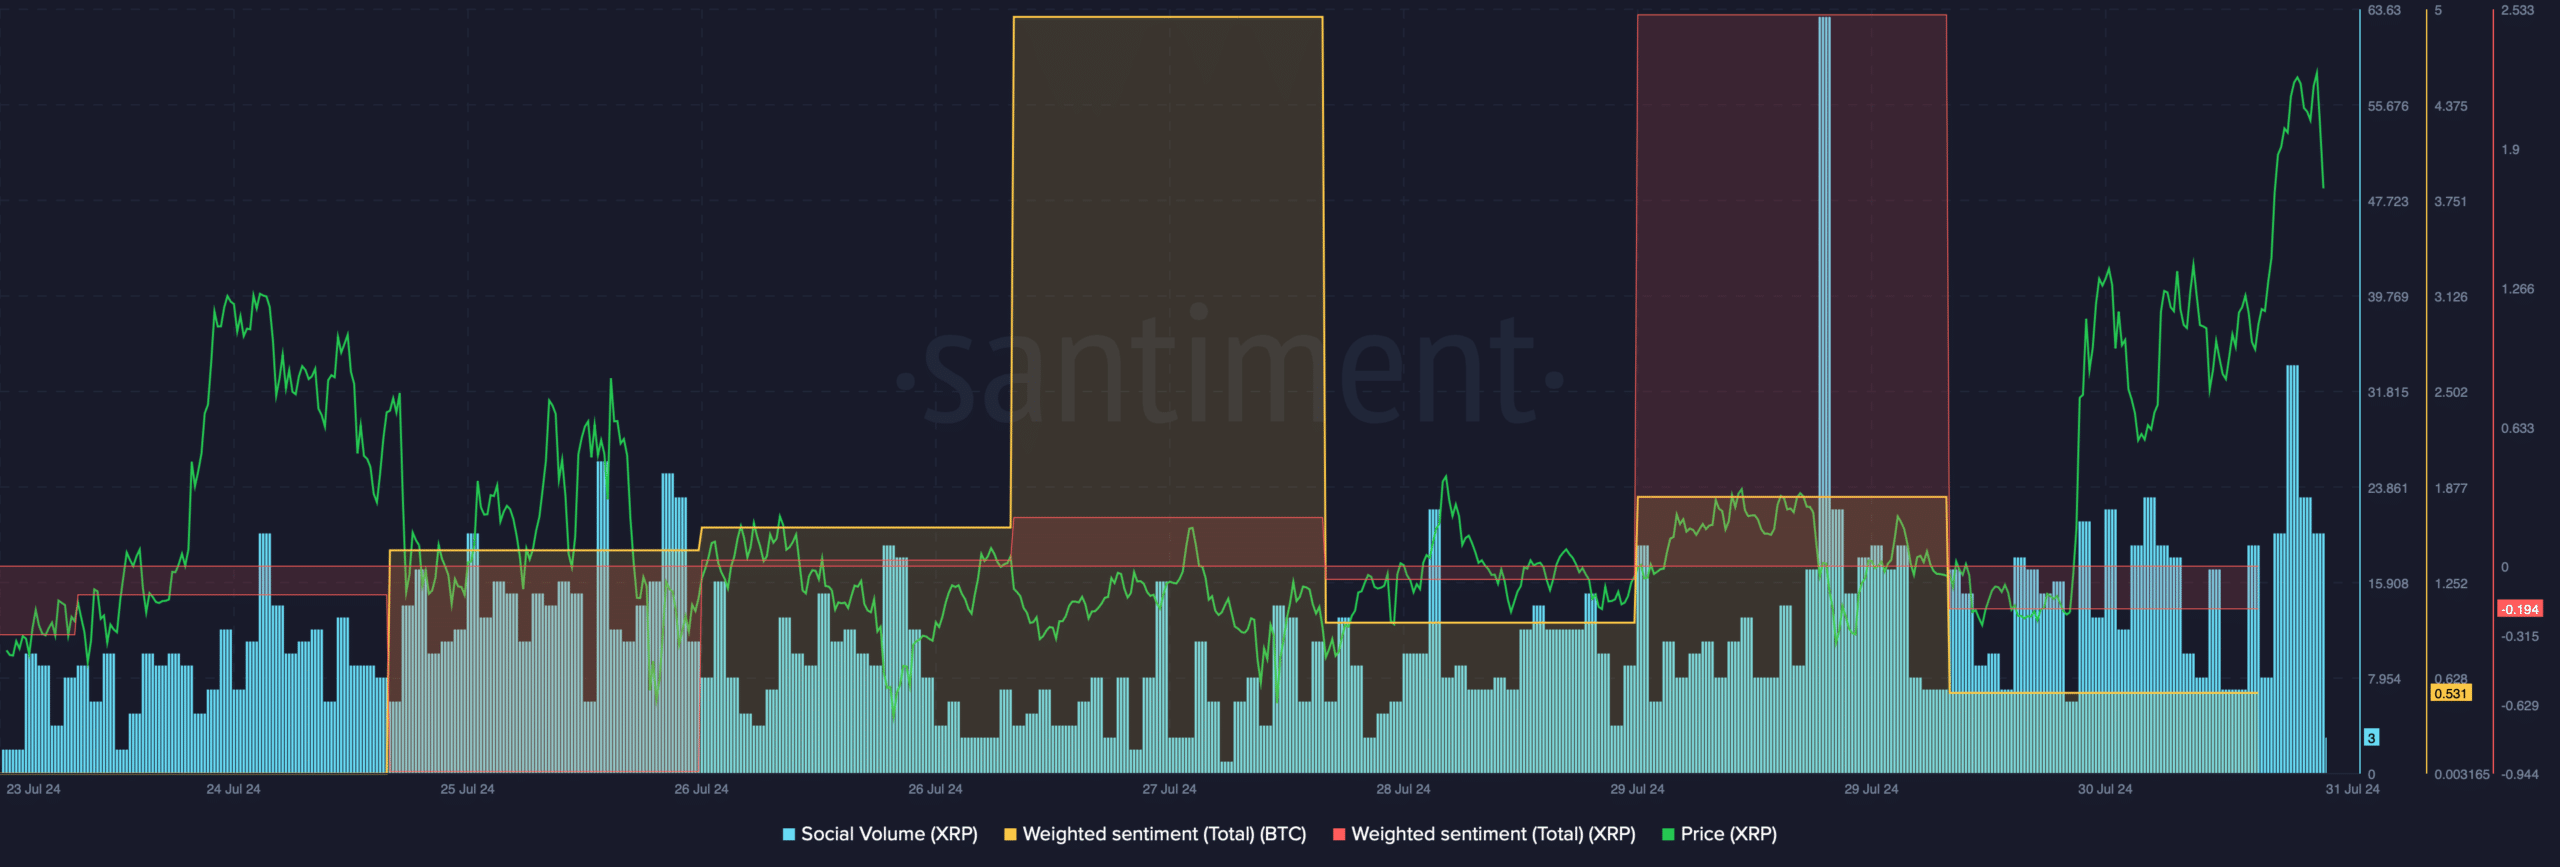The height and width of the screenshot is (867, 2560).
Task: Click the 2.533 price axis value
Action: click(2518, 10)
